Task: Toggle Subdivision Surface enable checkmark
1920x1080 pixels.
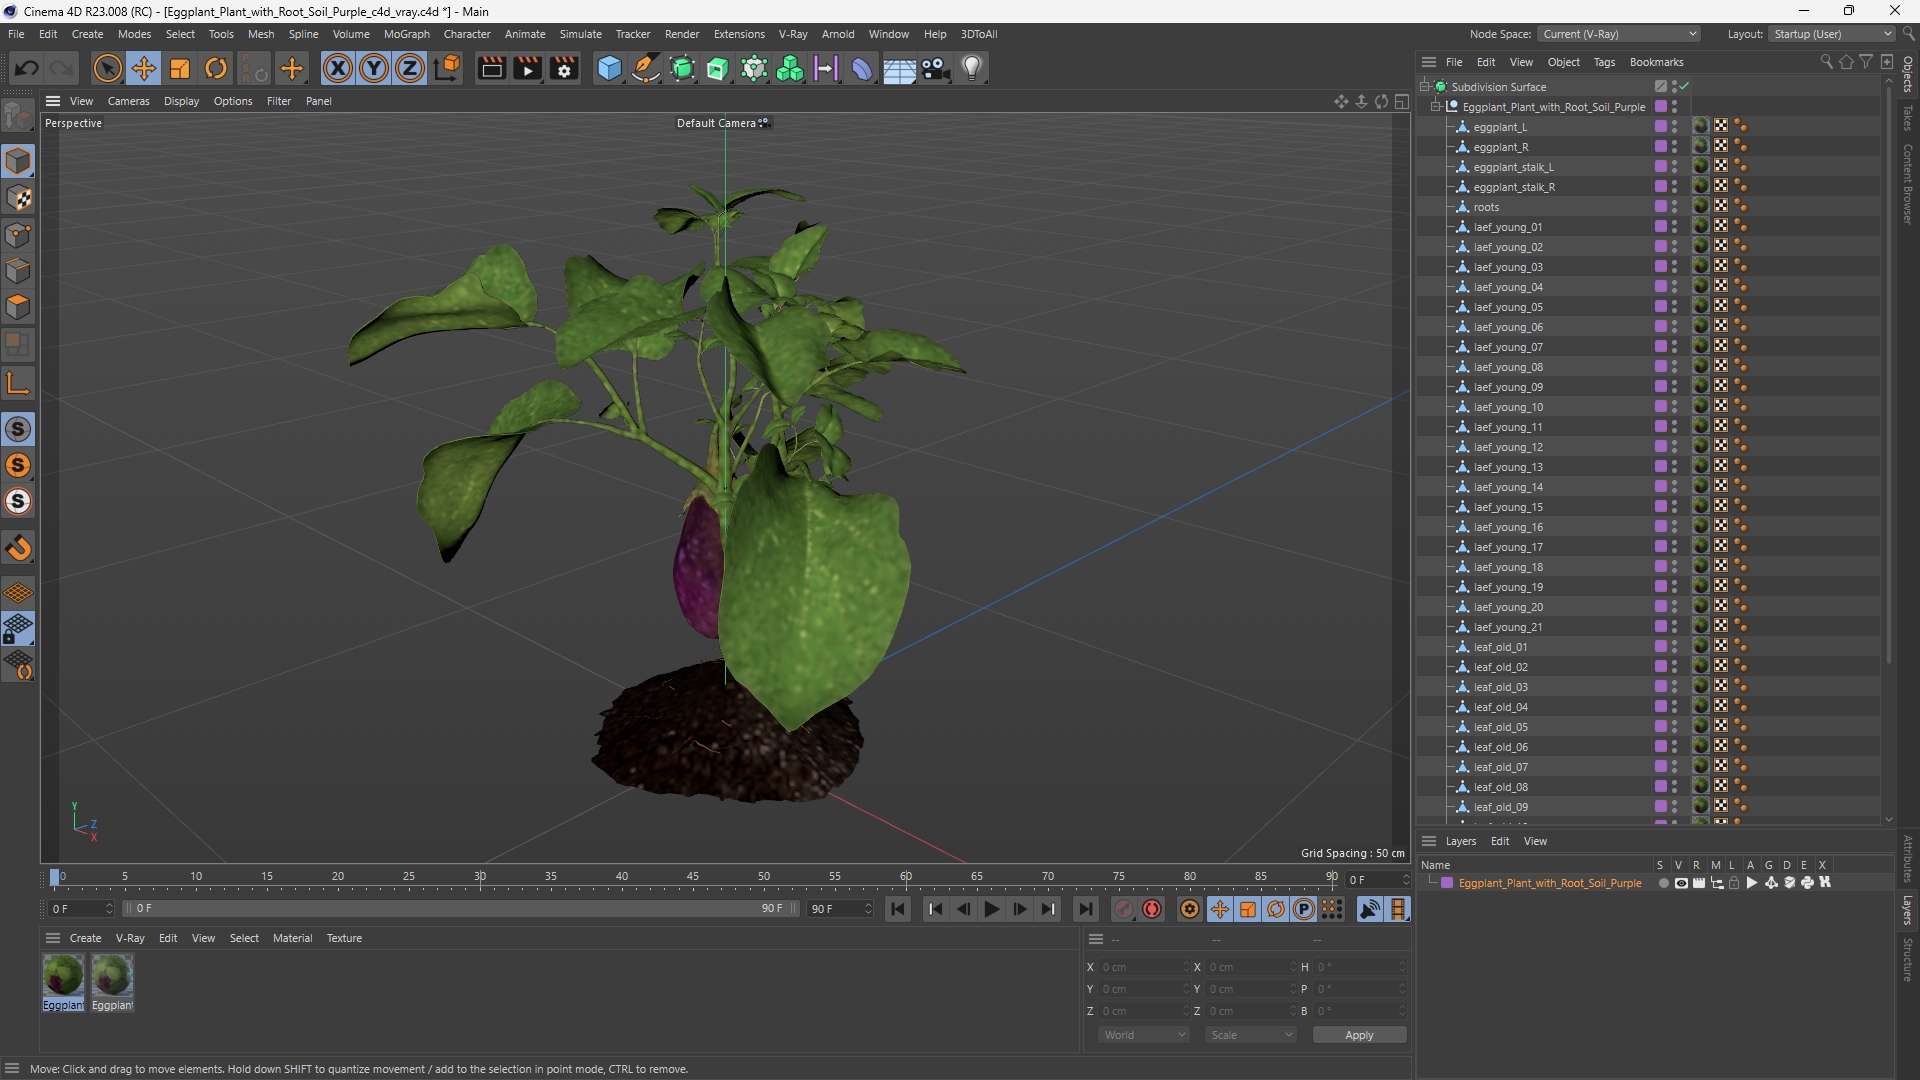Action: point(1684,87)
